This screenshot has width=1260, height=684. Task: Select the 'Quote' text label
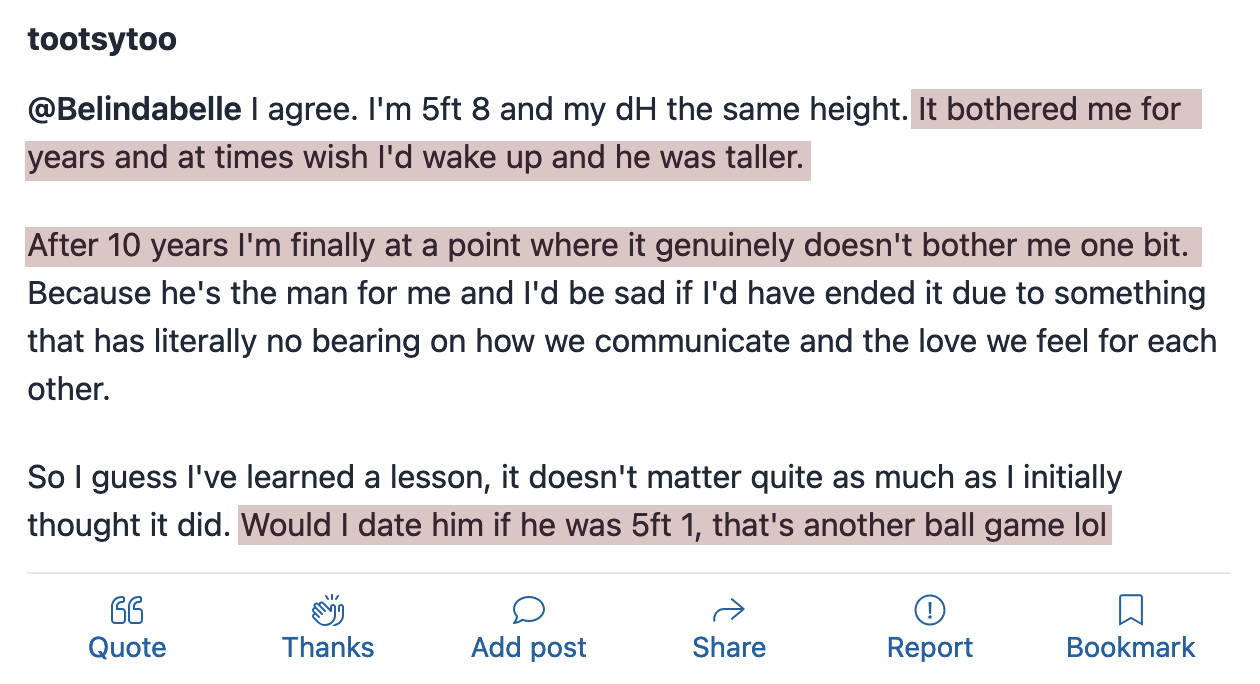coord(127,647)
